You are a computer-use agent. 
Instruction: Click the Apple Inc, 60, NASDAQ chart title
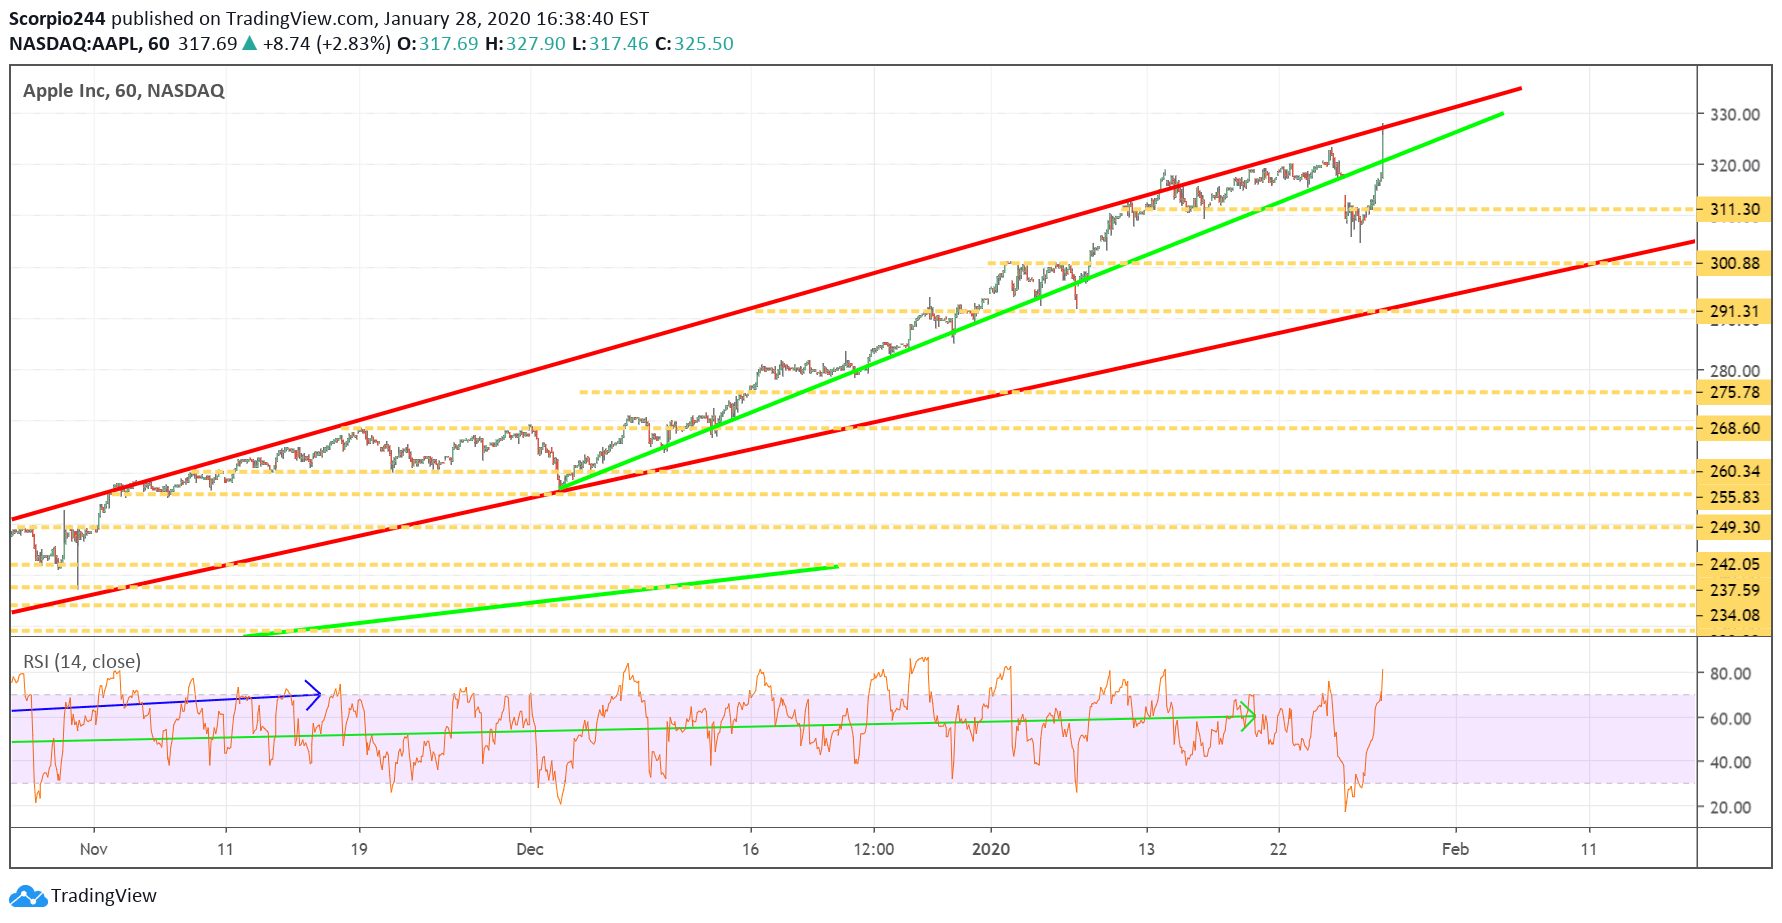tap(124, 91)
